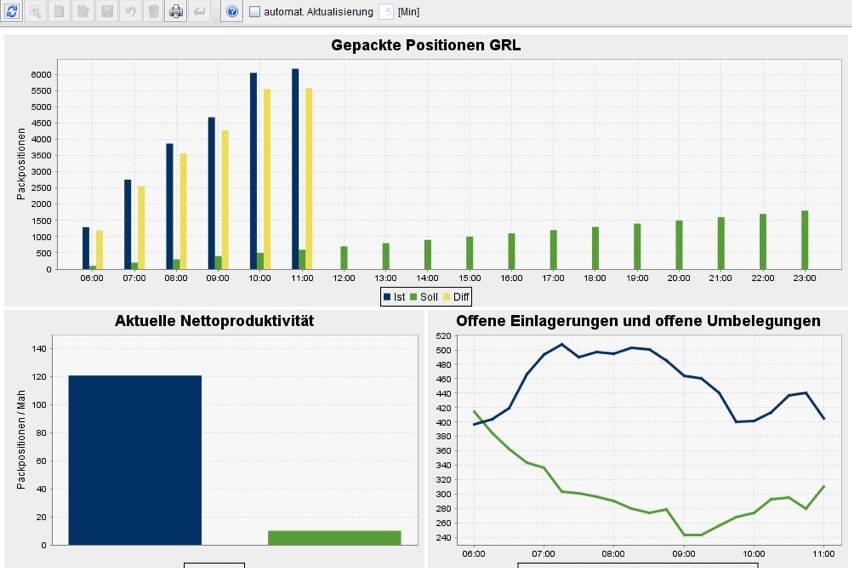
Task: Click the green Soll legend swatch
Action: (414, 296)
